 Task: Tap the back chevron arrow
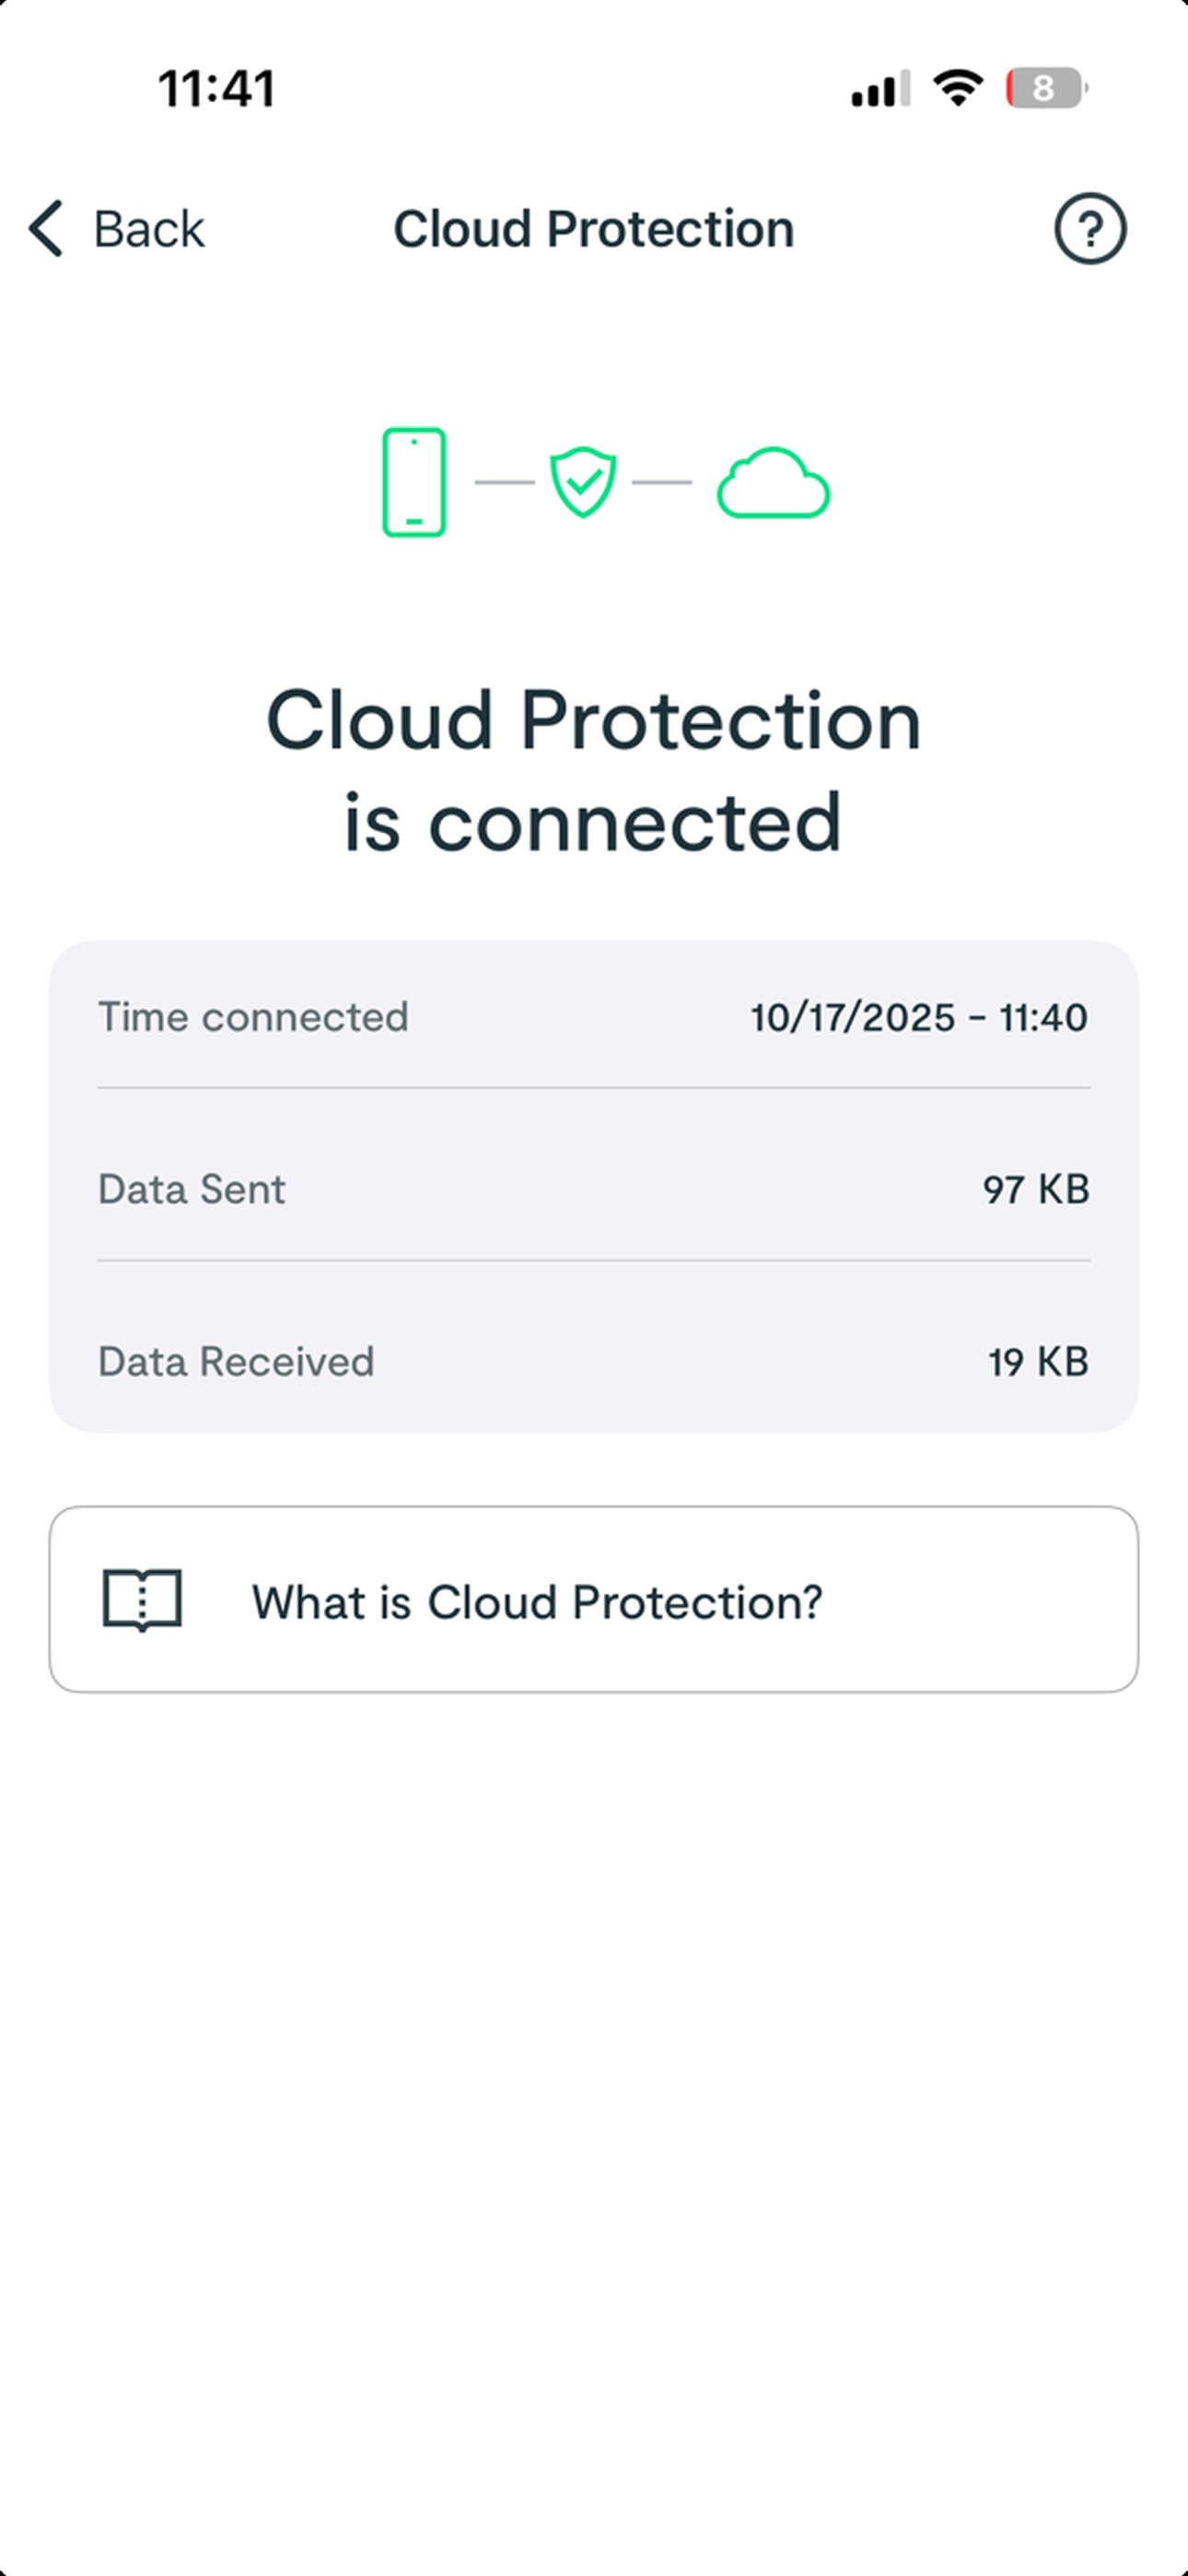tap(46, 228)
